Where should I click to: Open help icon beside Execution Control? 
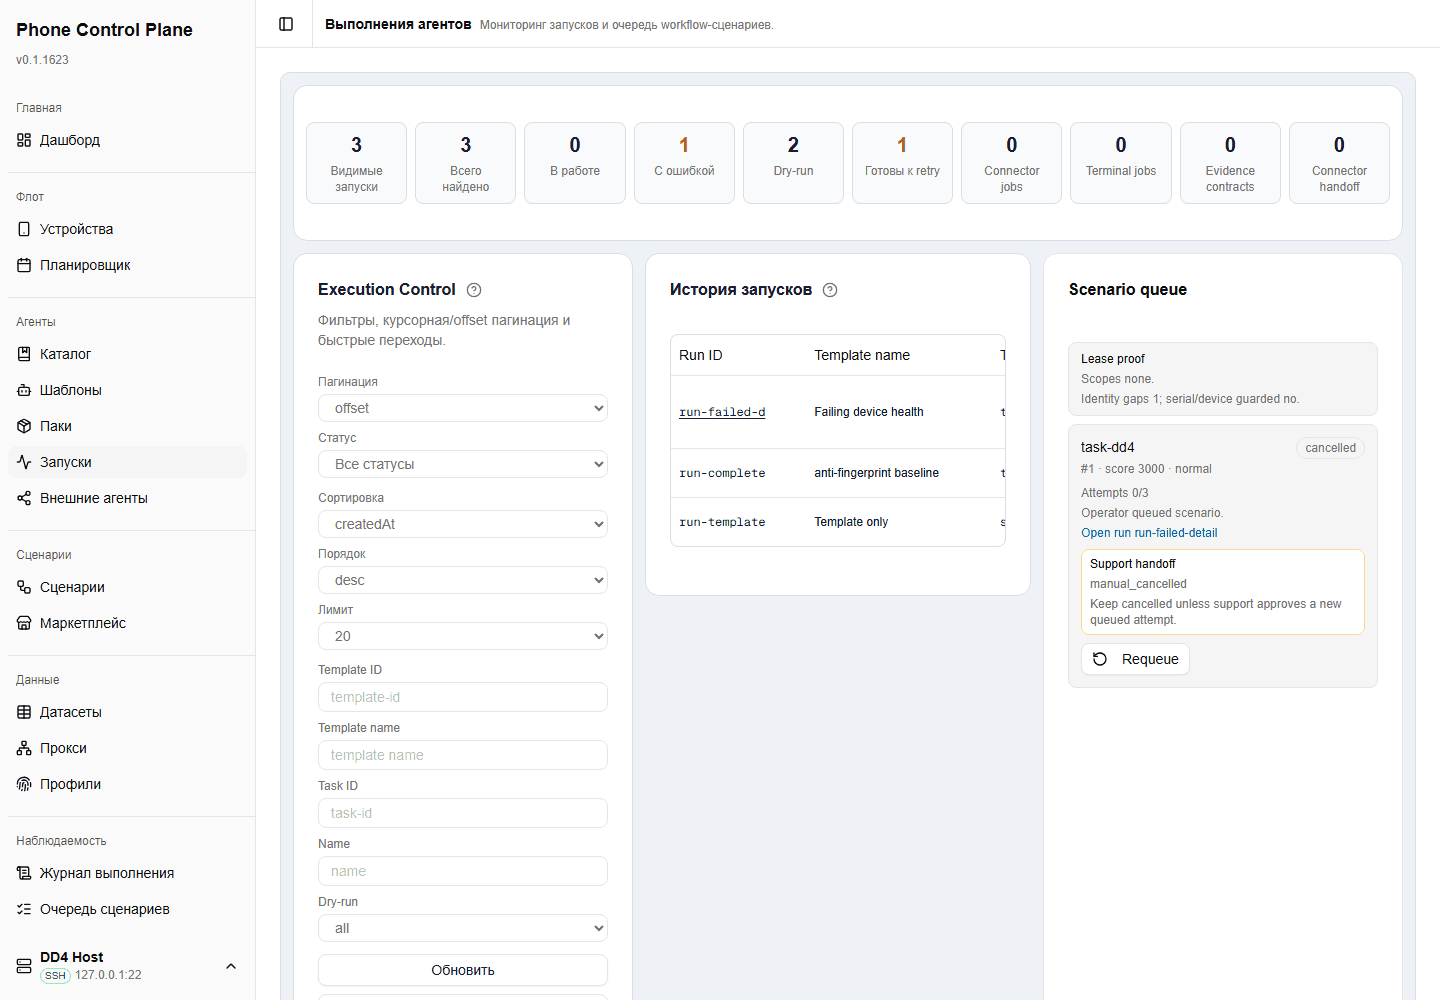(x=474, y=290)
